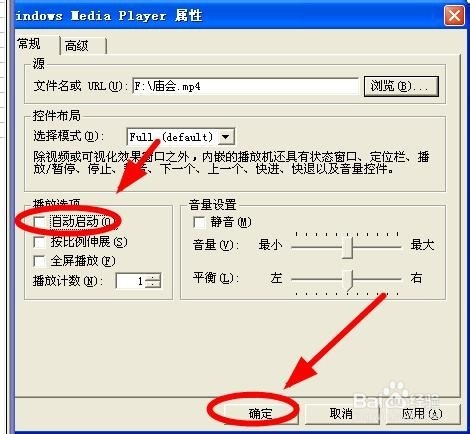Focus the 文件名或 URL input field

point(245,86)
